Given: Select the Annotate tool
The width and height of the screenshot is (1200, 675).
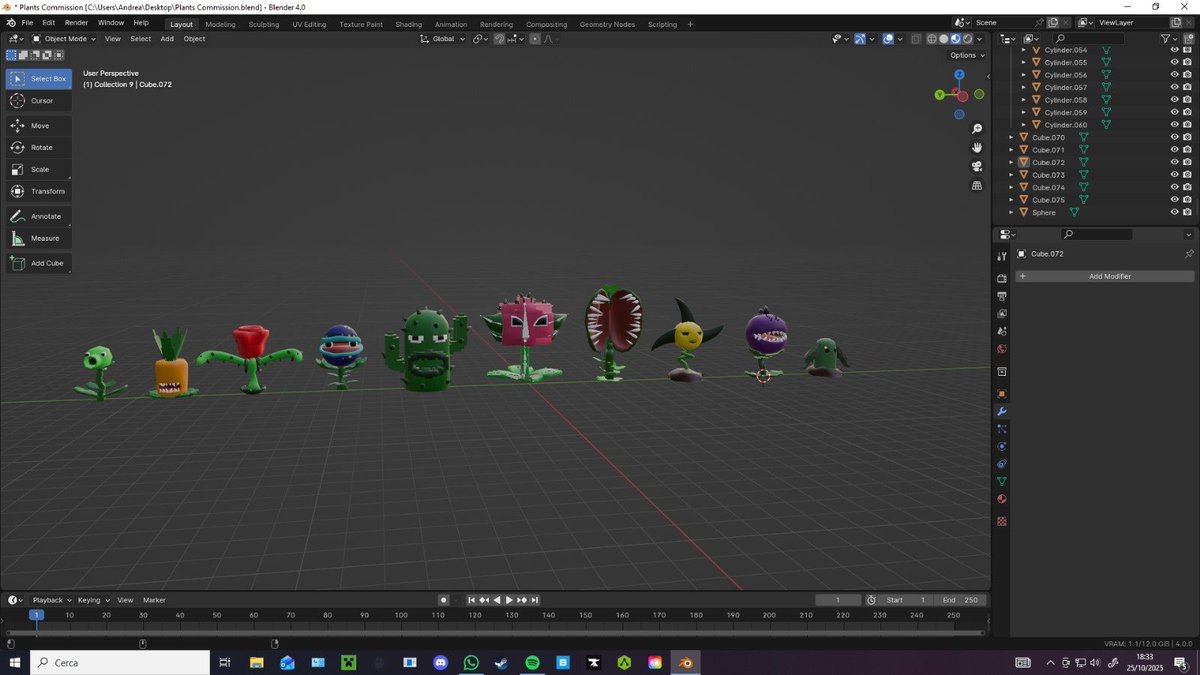Looking at the screenshot, I should pyautogui.click(x=38, y=216).
